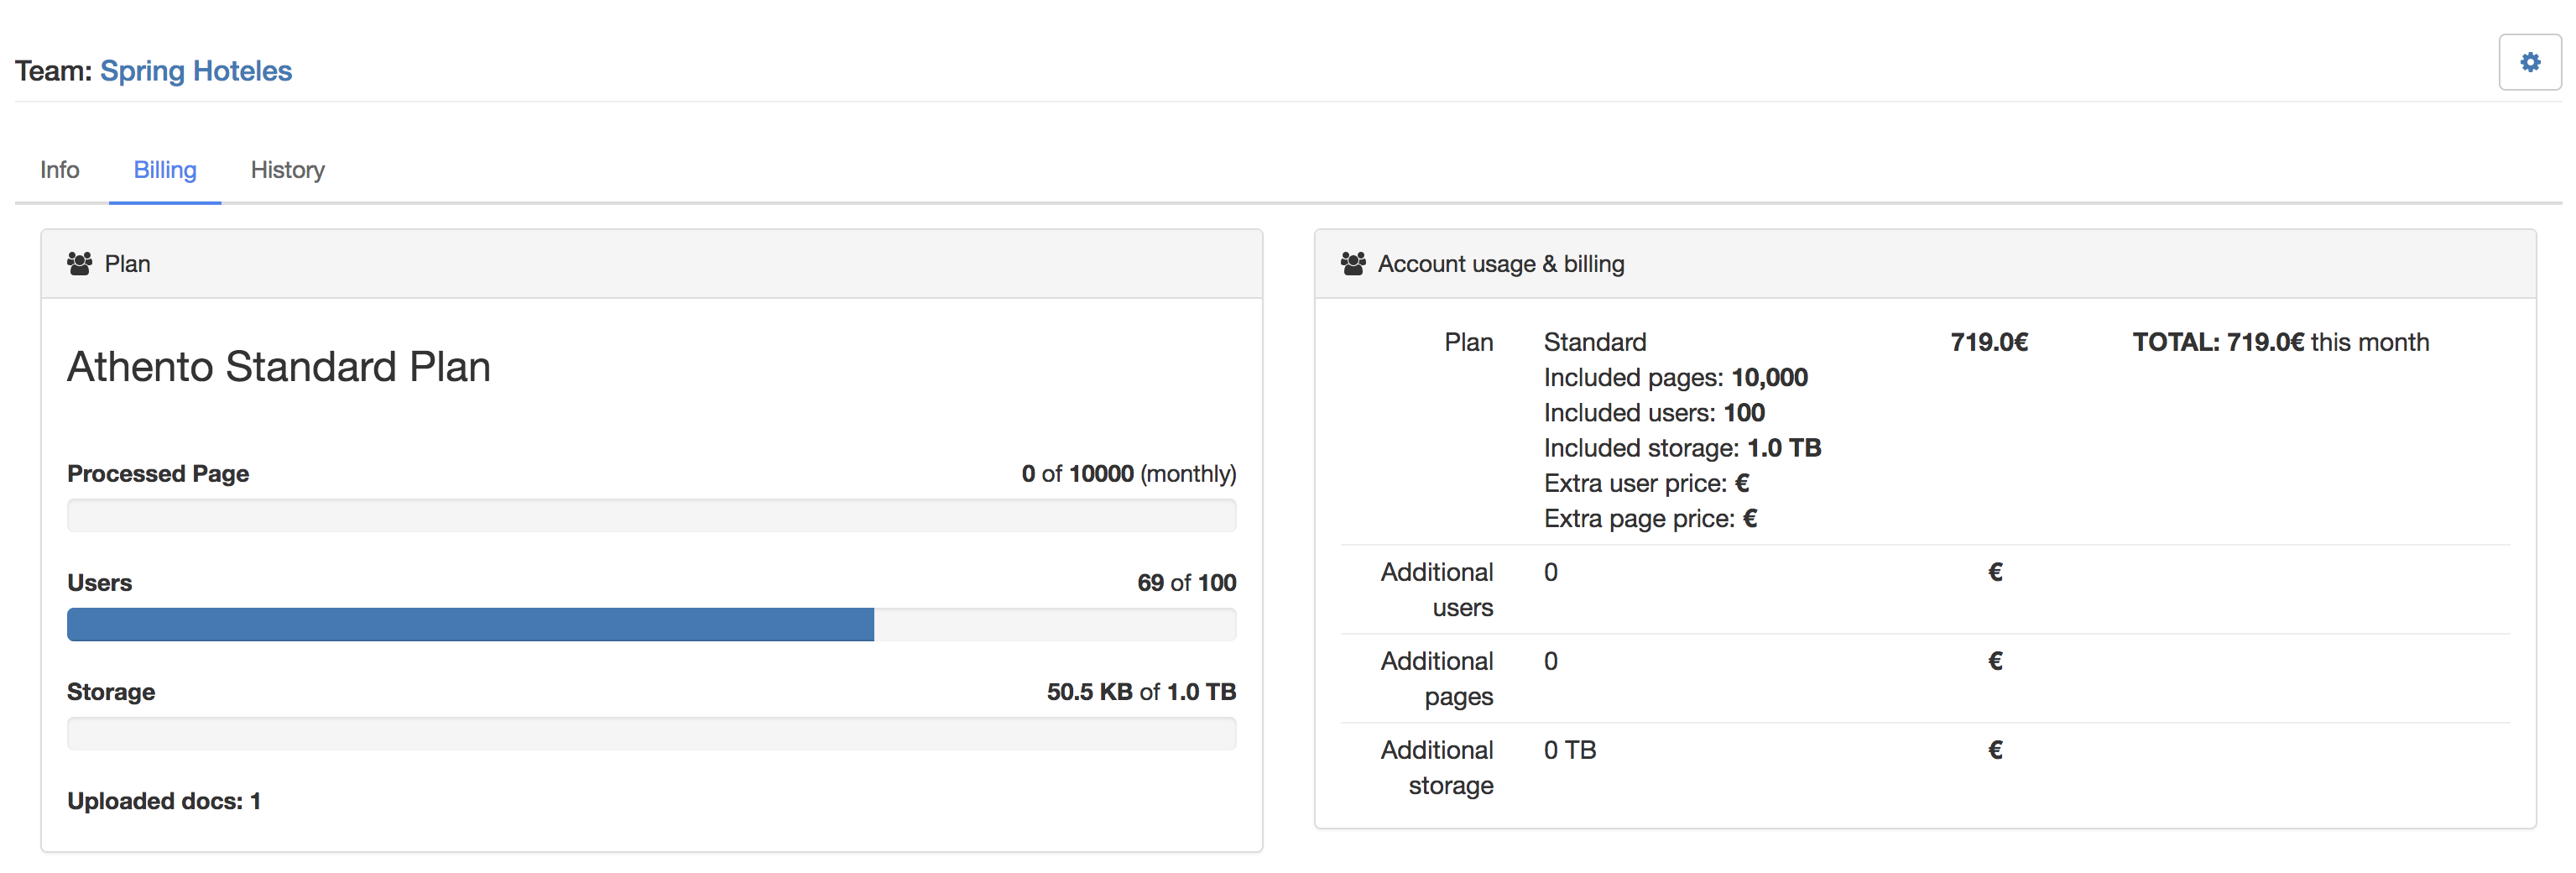Click 'Extra user price: €' line
This screenshot has width=2576, height=873.
pos(1647,484)
